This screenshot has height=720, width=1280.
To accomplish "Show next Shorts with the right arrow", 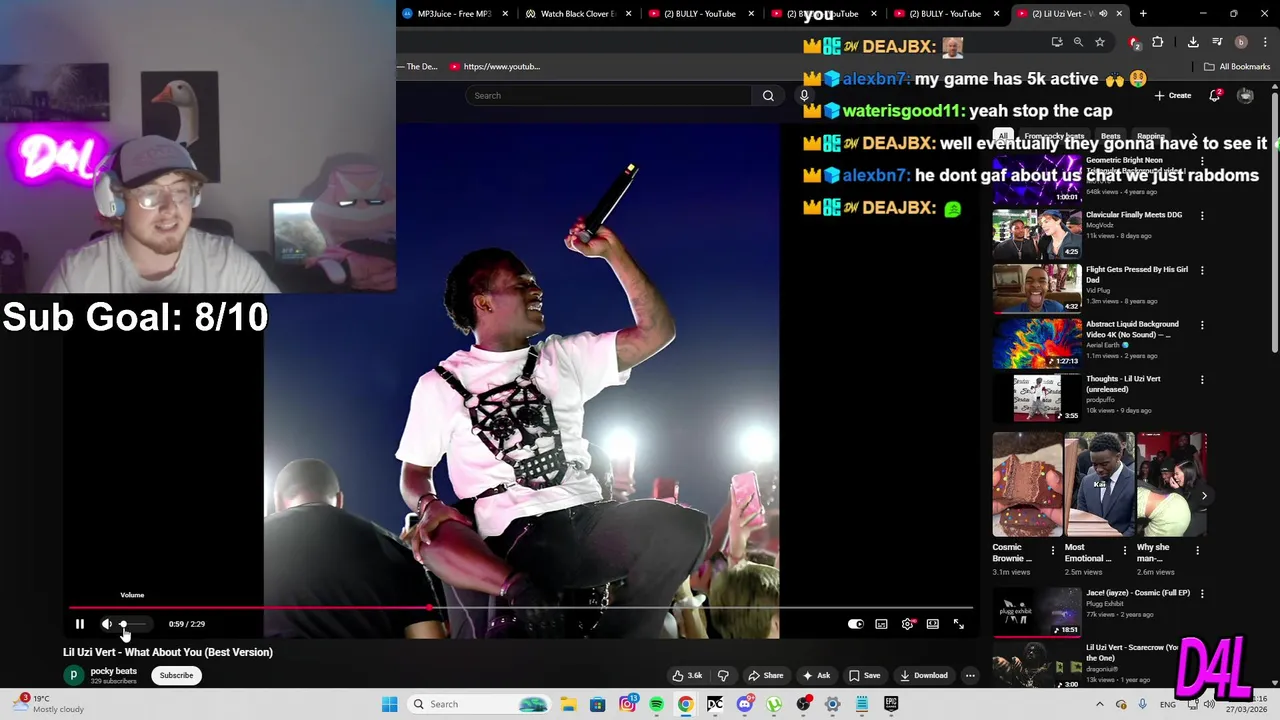I will click(x=1204, y=496).
